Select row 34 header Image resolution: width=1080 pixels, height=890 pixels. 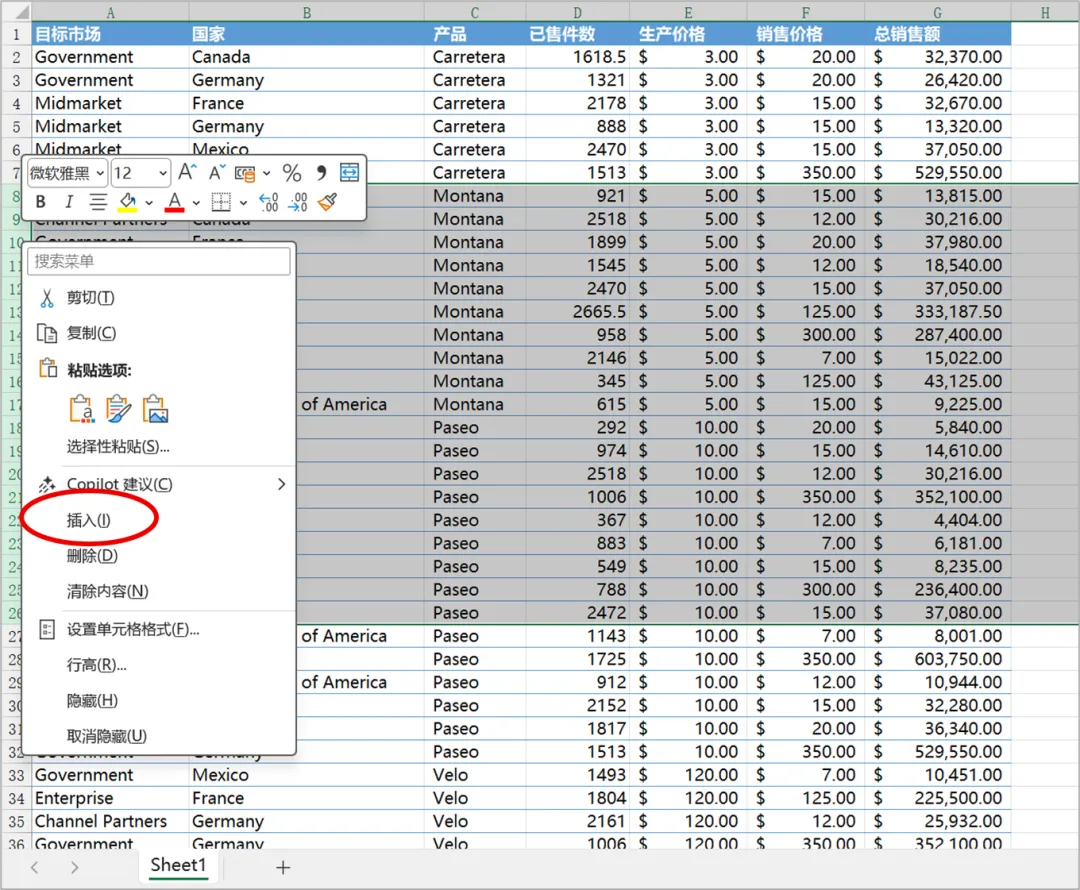[x=16, y=798]
